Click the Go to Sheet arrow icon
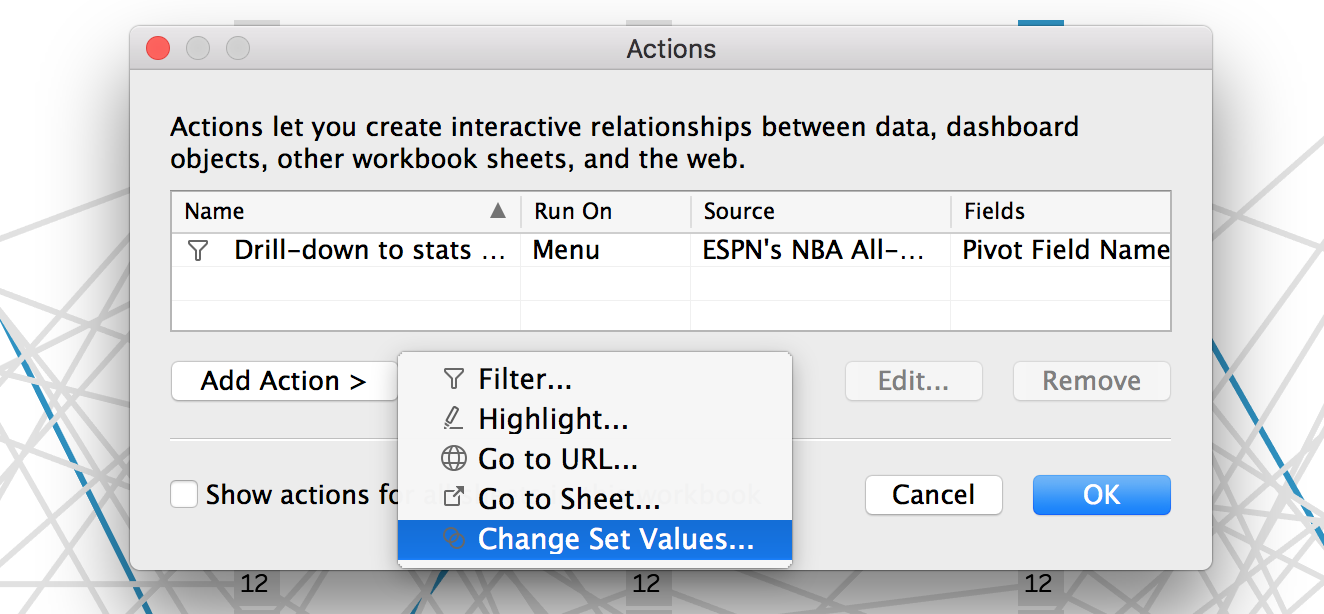Viewport: 1324px width, 614px height. tap(453, 498)
